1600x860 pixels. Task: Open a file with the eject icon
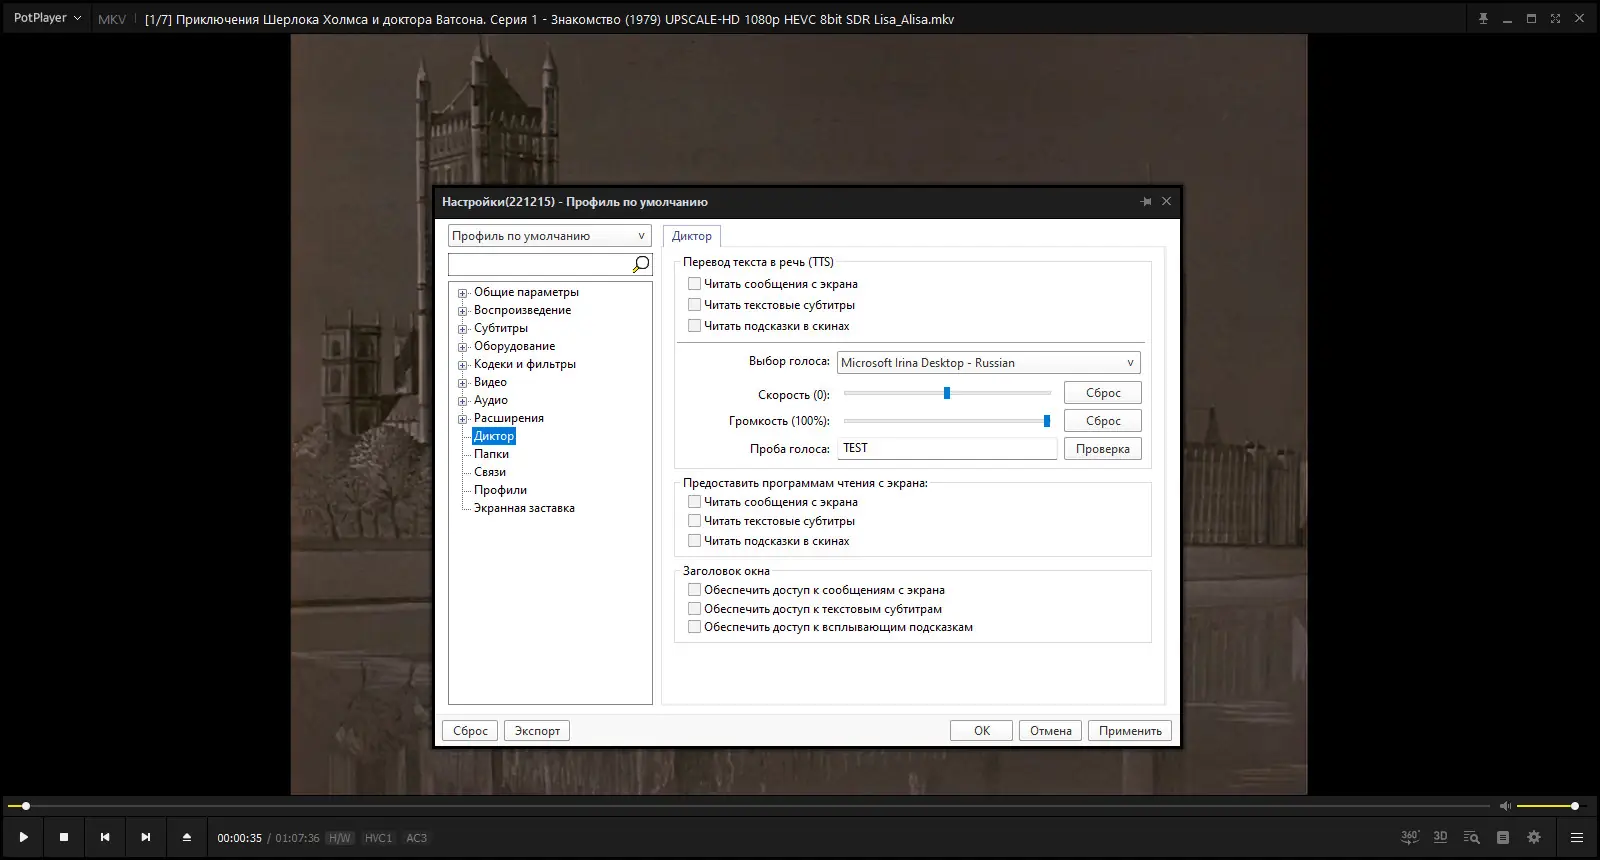point(186,837)
